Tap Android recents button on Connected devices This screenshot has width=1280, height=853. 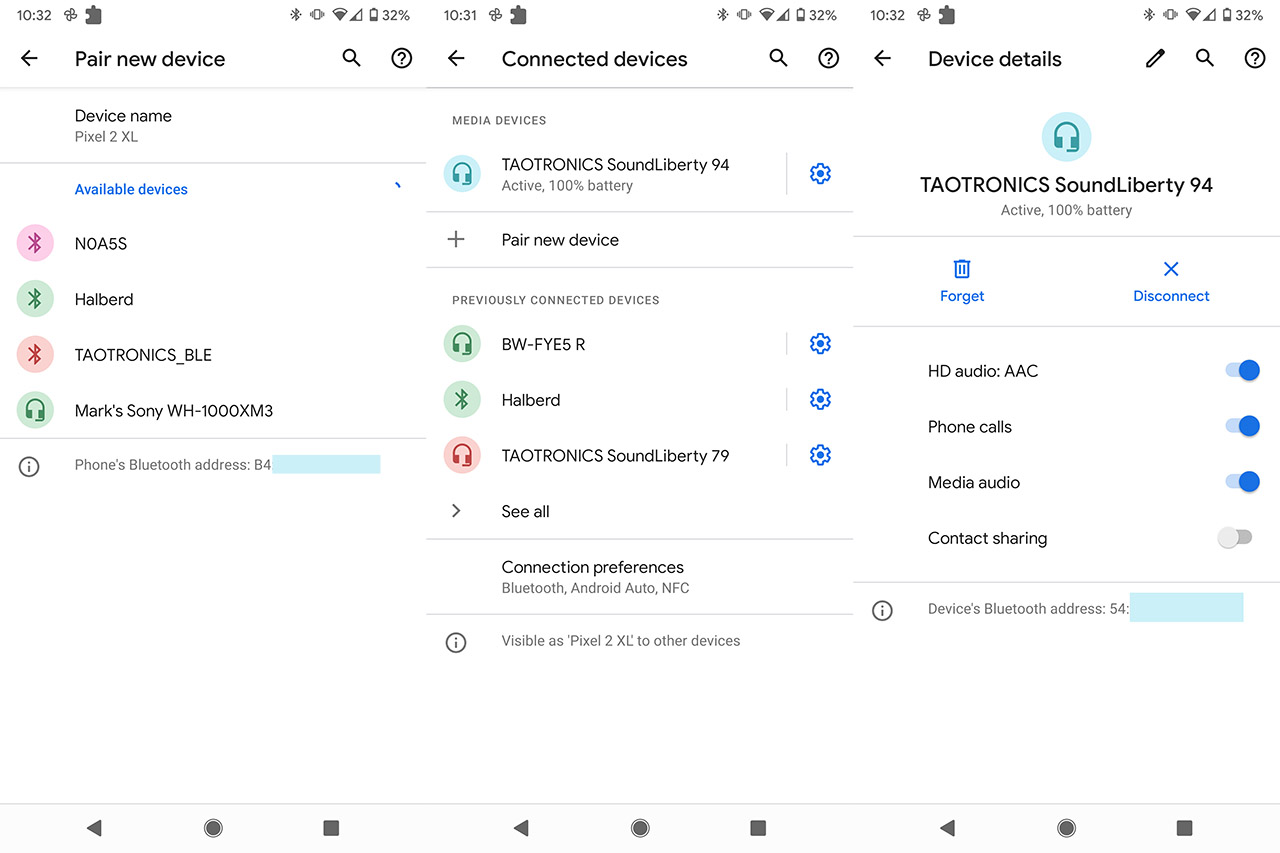(x=758, y=828)
